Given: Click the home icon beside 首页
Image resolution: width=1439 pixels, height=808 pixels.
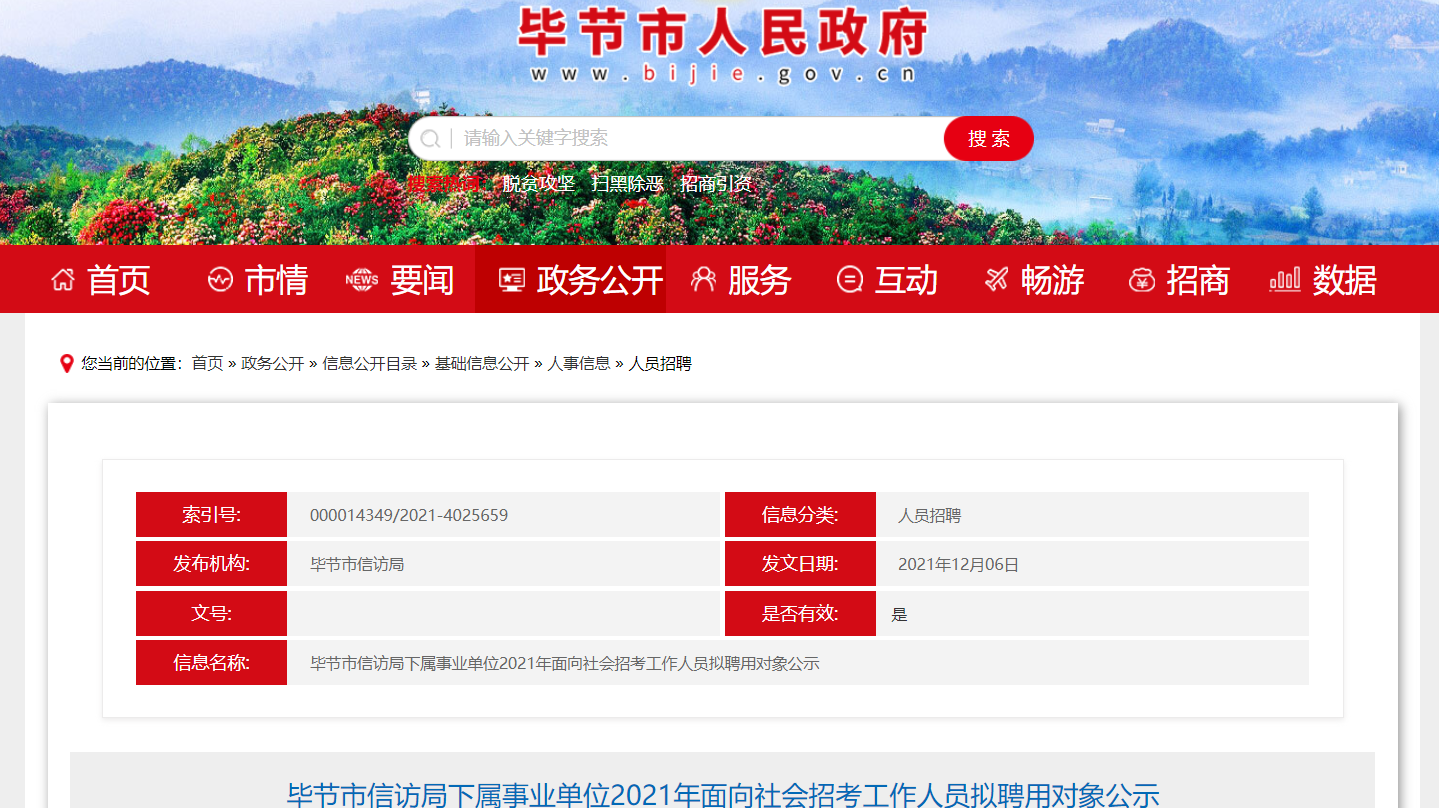Looking at the screenshot, I should (63, 280).
